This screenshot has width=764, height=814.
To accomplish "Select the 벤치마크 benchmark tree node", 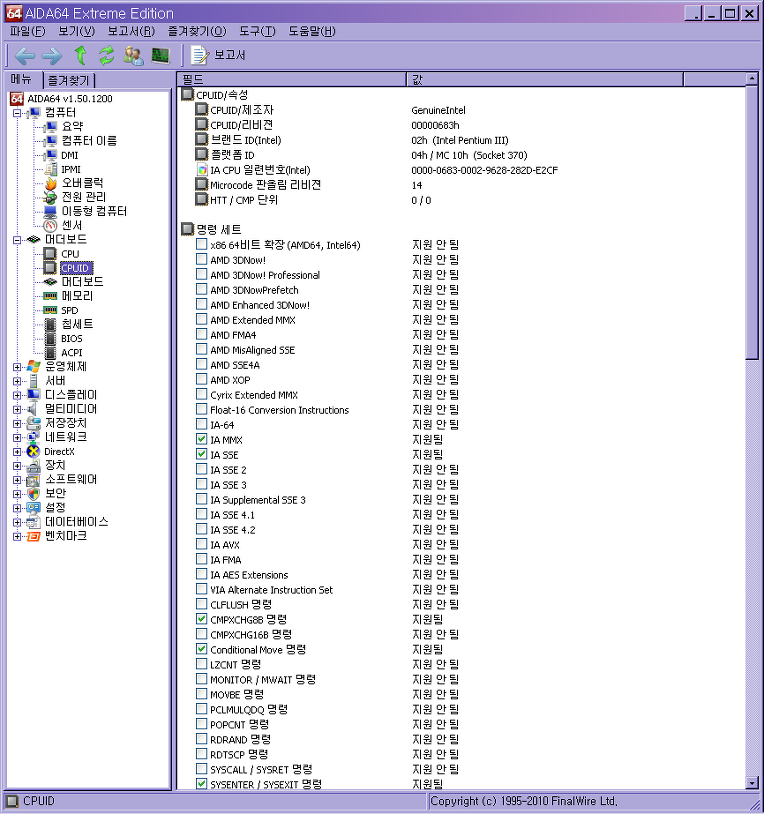I will (x=66, y=536).
